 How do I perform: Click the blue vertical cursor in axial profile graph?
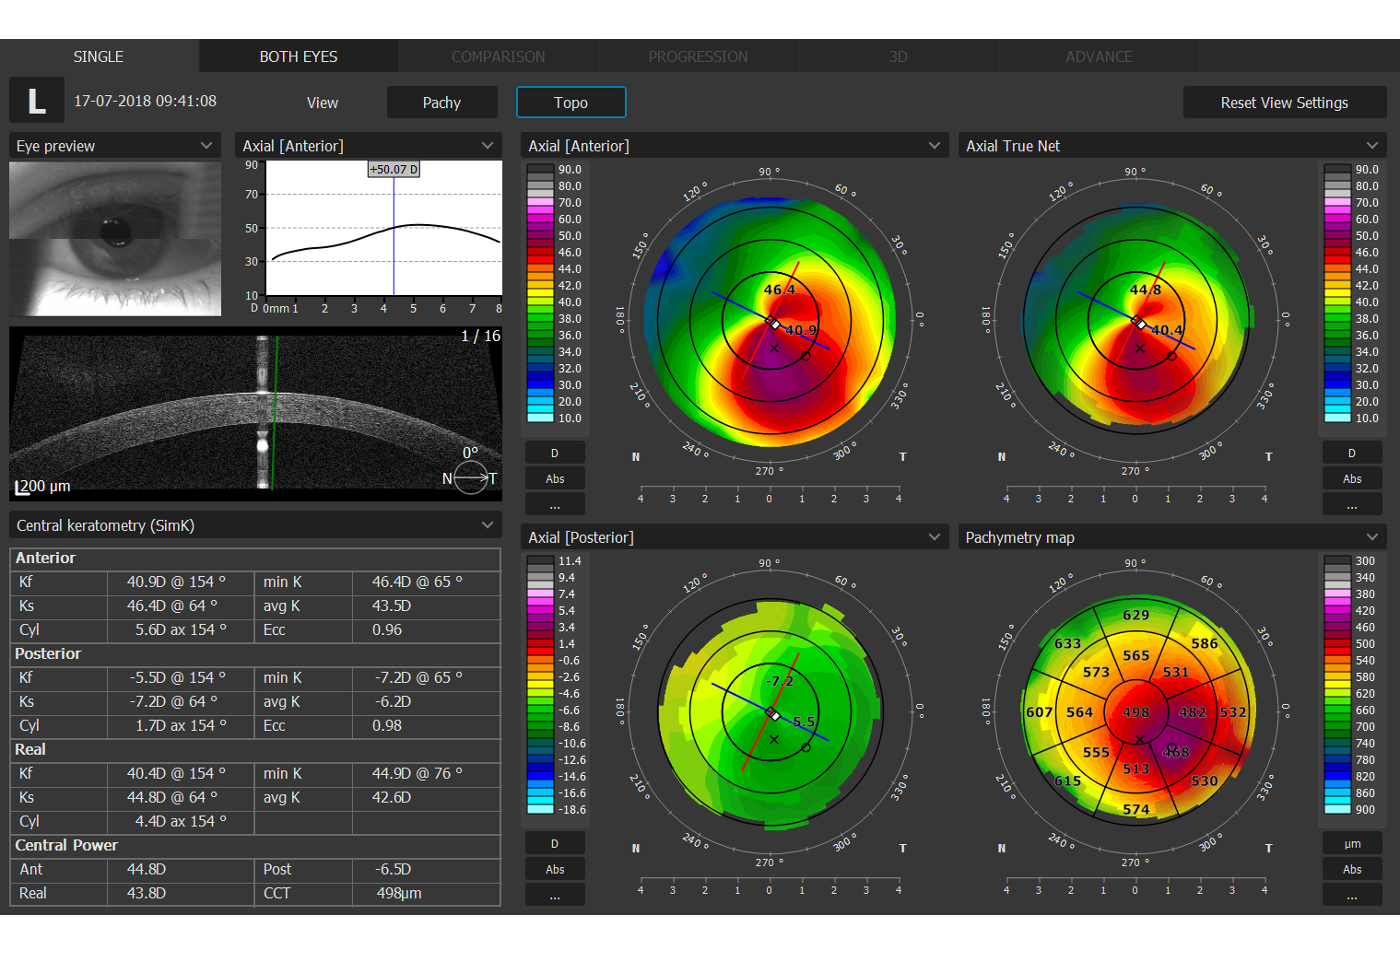[x=394, y=240]
